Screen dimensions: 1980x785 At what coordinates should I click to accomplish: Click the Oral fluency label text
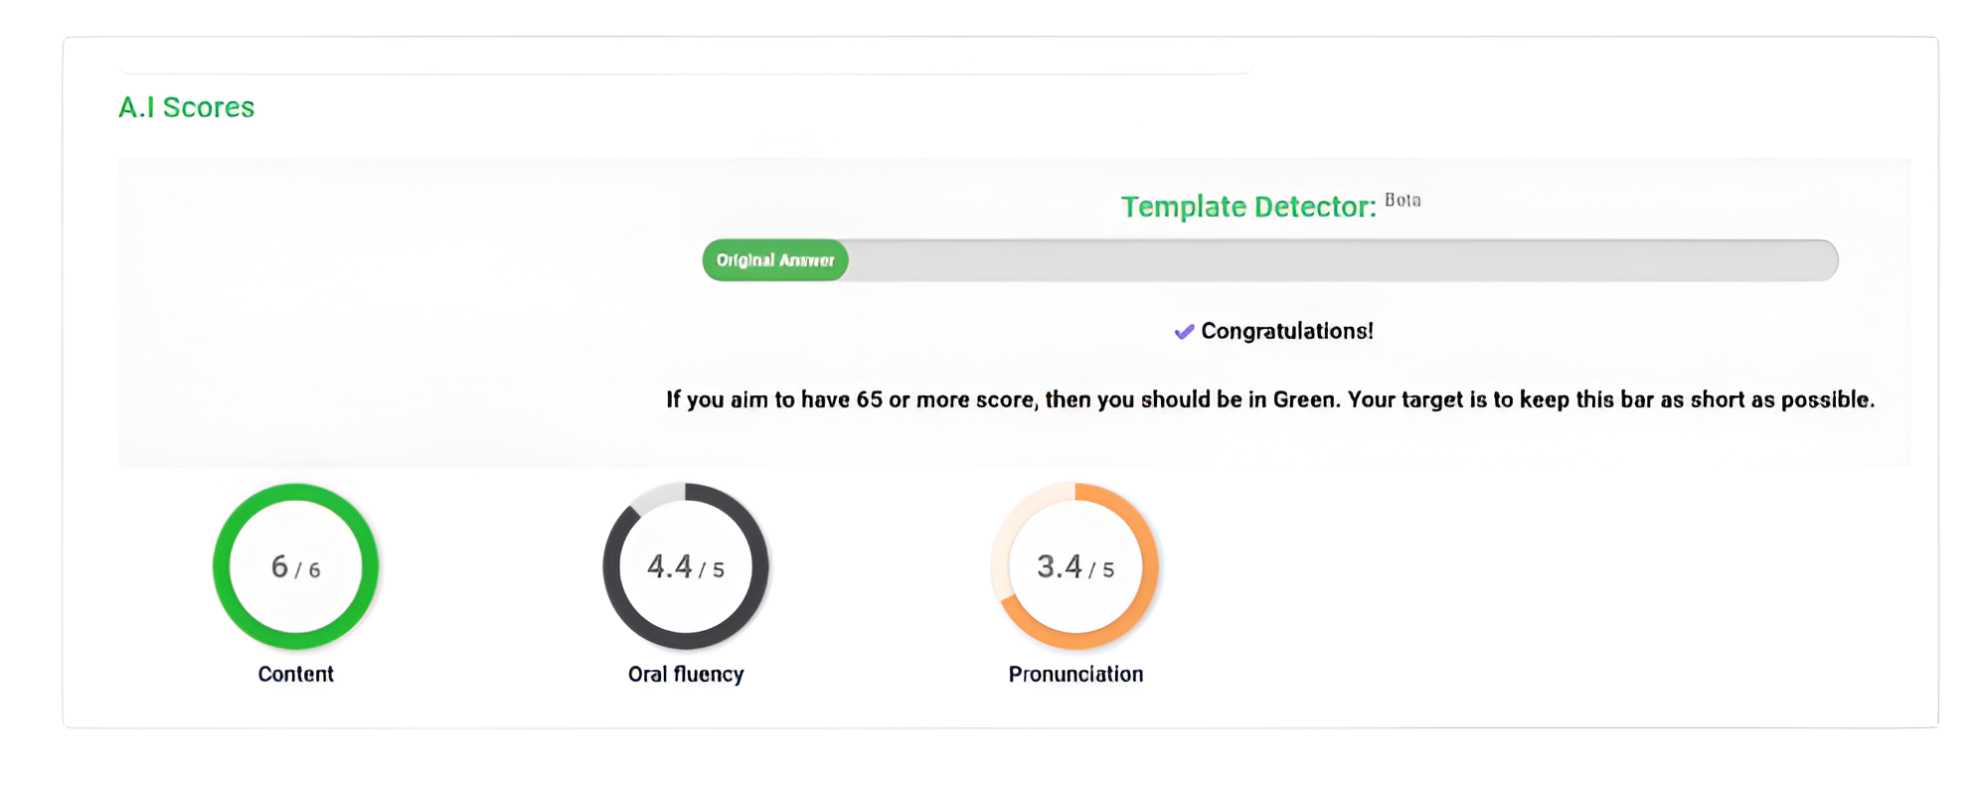(x=685, y=674)
